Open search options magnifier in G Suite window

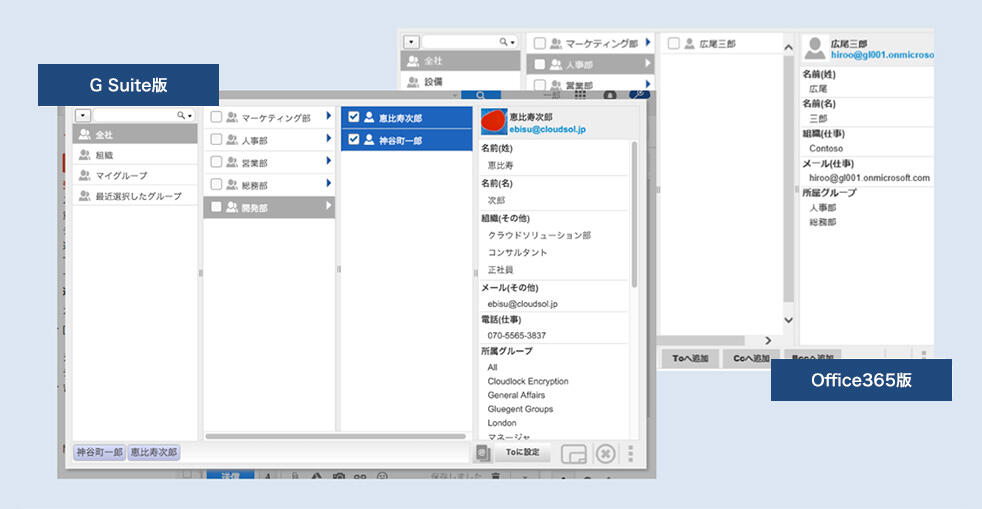tap(184, 116)
